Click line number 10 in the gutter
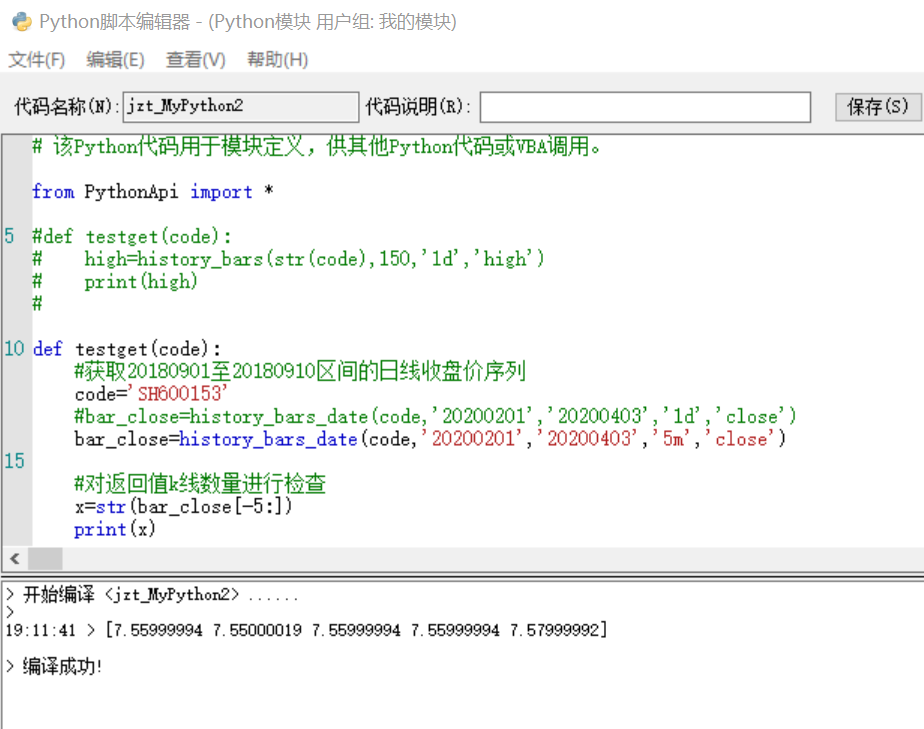 14,348
